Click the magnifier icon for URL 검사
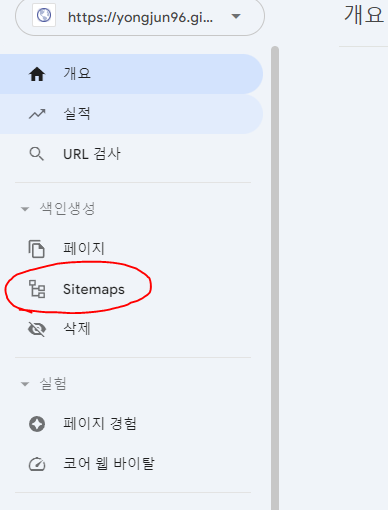 click(37, 154)
